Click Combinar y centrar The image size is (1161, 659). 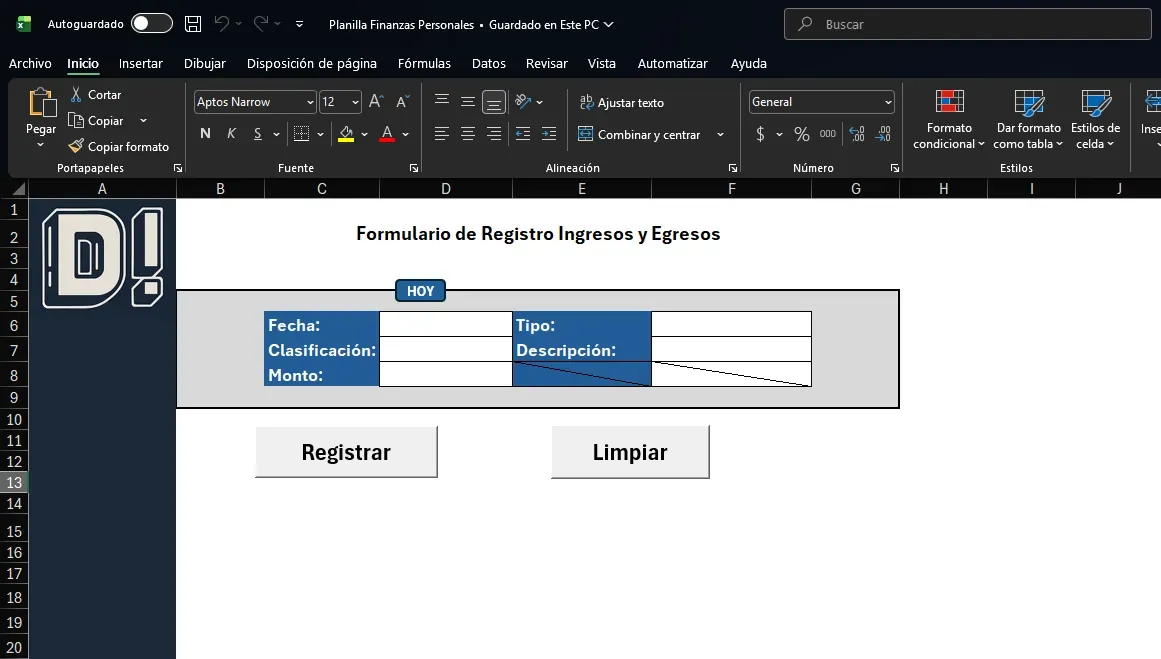639,135
